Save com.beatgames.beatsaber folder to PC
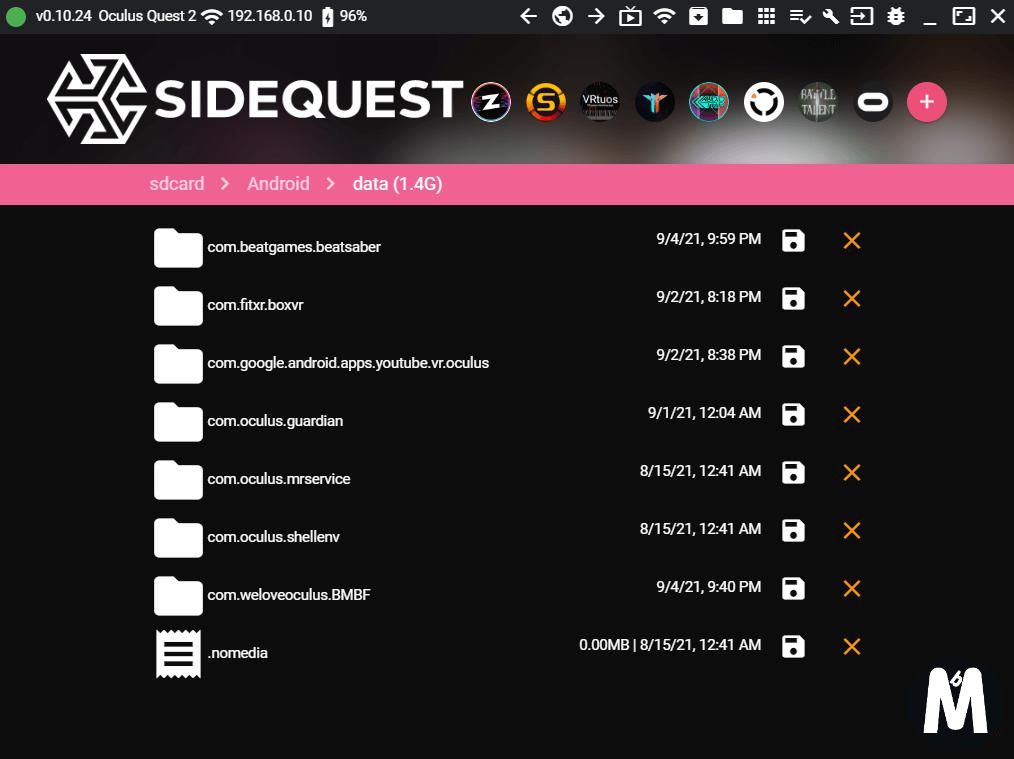Image resolution: width=1014 pixels, height=759 pixels. click(x=793, y=240)
